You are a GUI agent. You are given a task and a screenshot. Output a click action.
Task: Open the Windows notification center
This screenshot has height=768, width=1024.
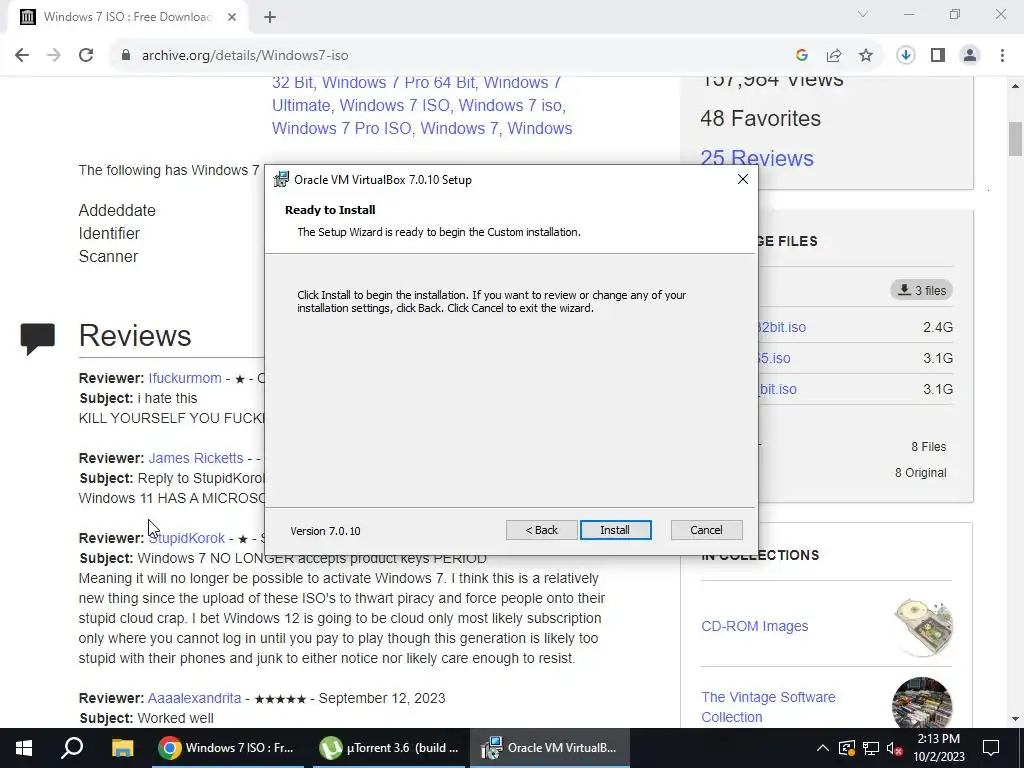tap(991, 748)
